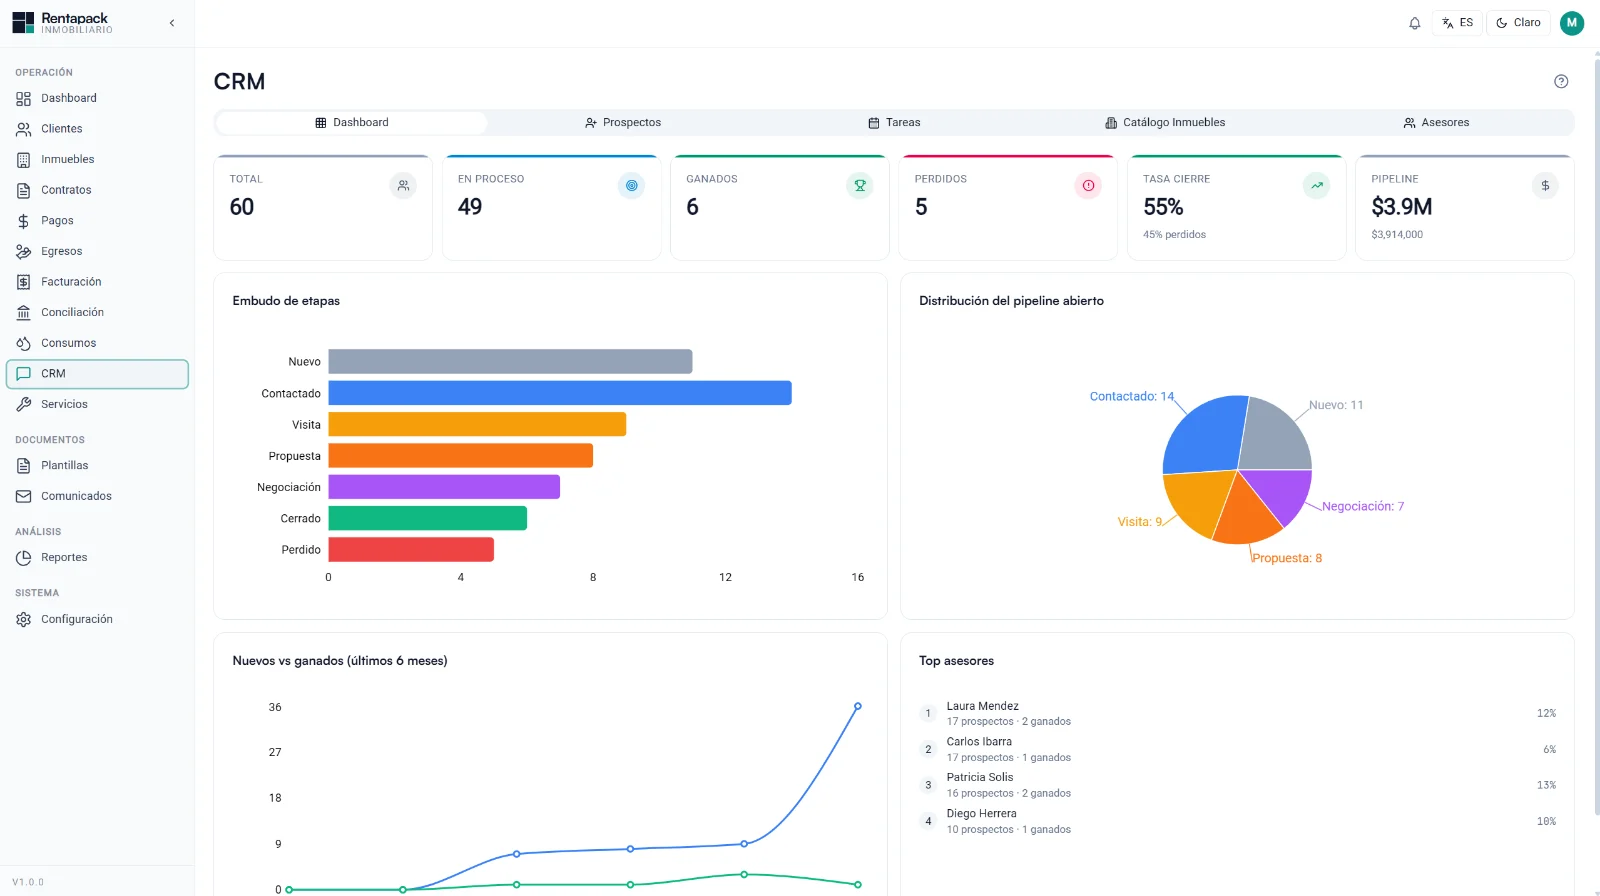Open Configuración settings

point(97,620)
